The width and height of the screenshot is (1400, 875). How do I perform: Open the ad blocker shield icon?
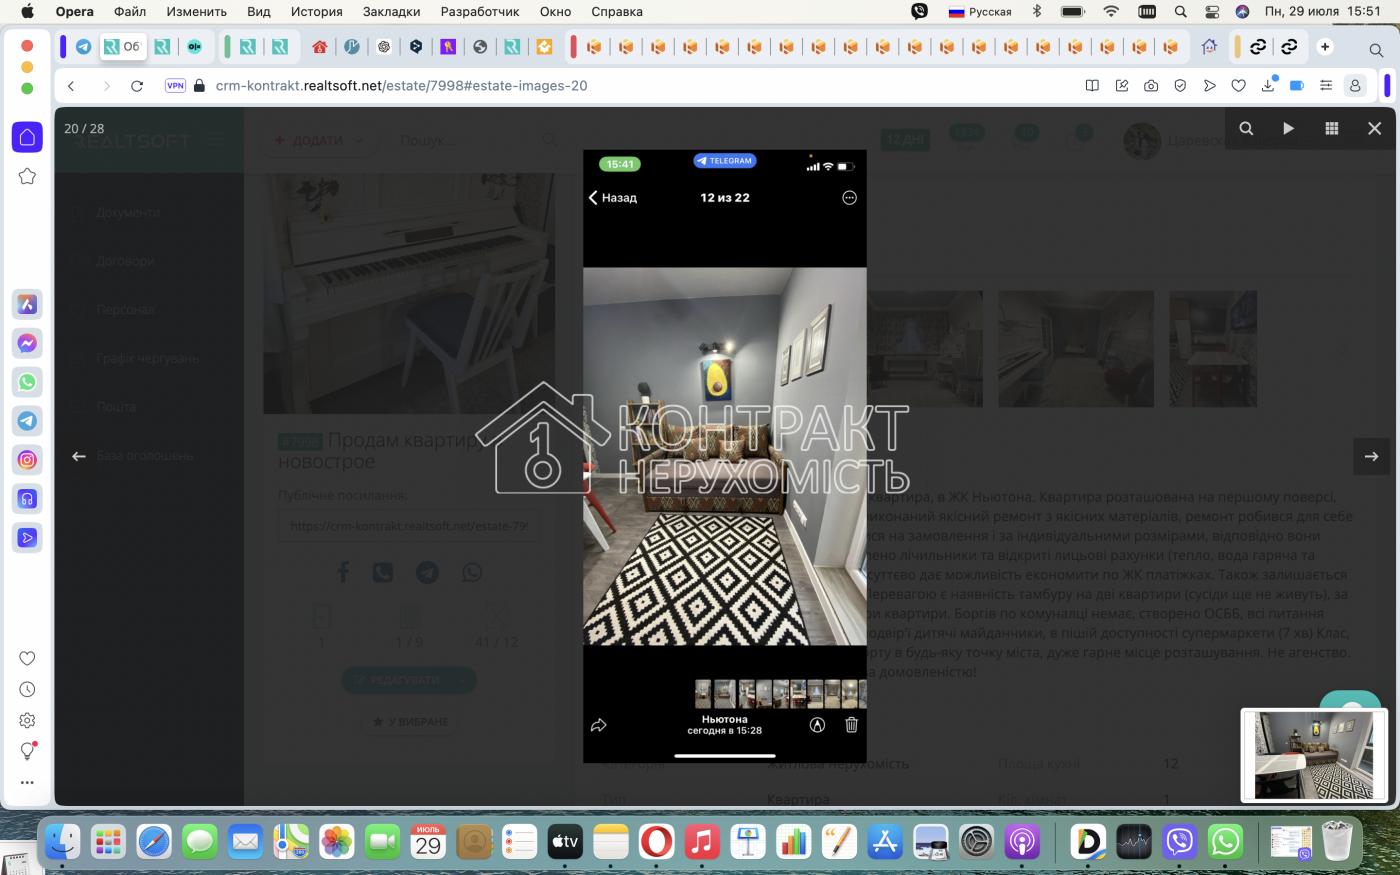click(1180, 86)
